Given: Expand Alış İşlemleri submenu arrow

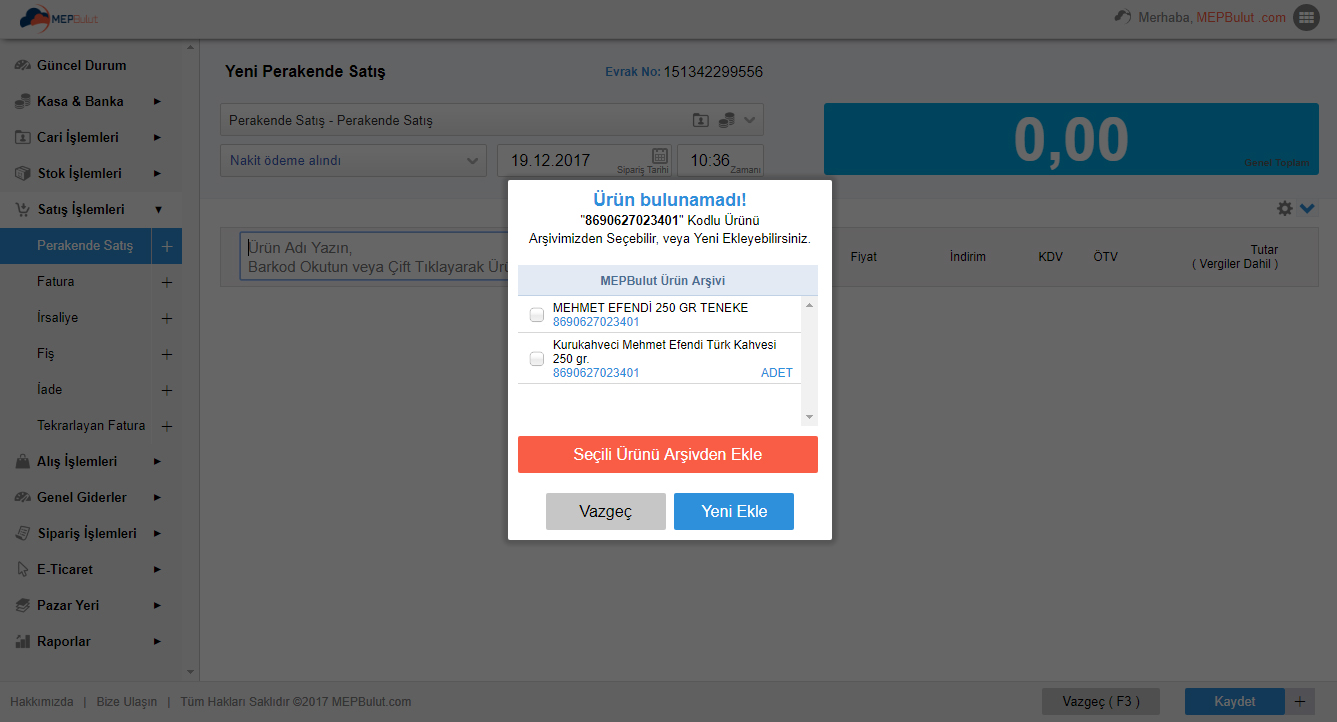Looking at the screenshot, I should 157,461.
